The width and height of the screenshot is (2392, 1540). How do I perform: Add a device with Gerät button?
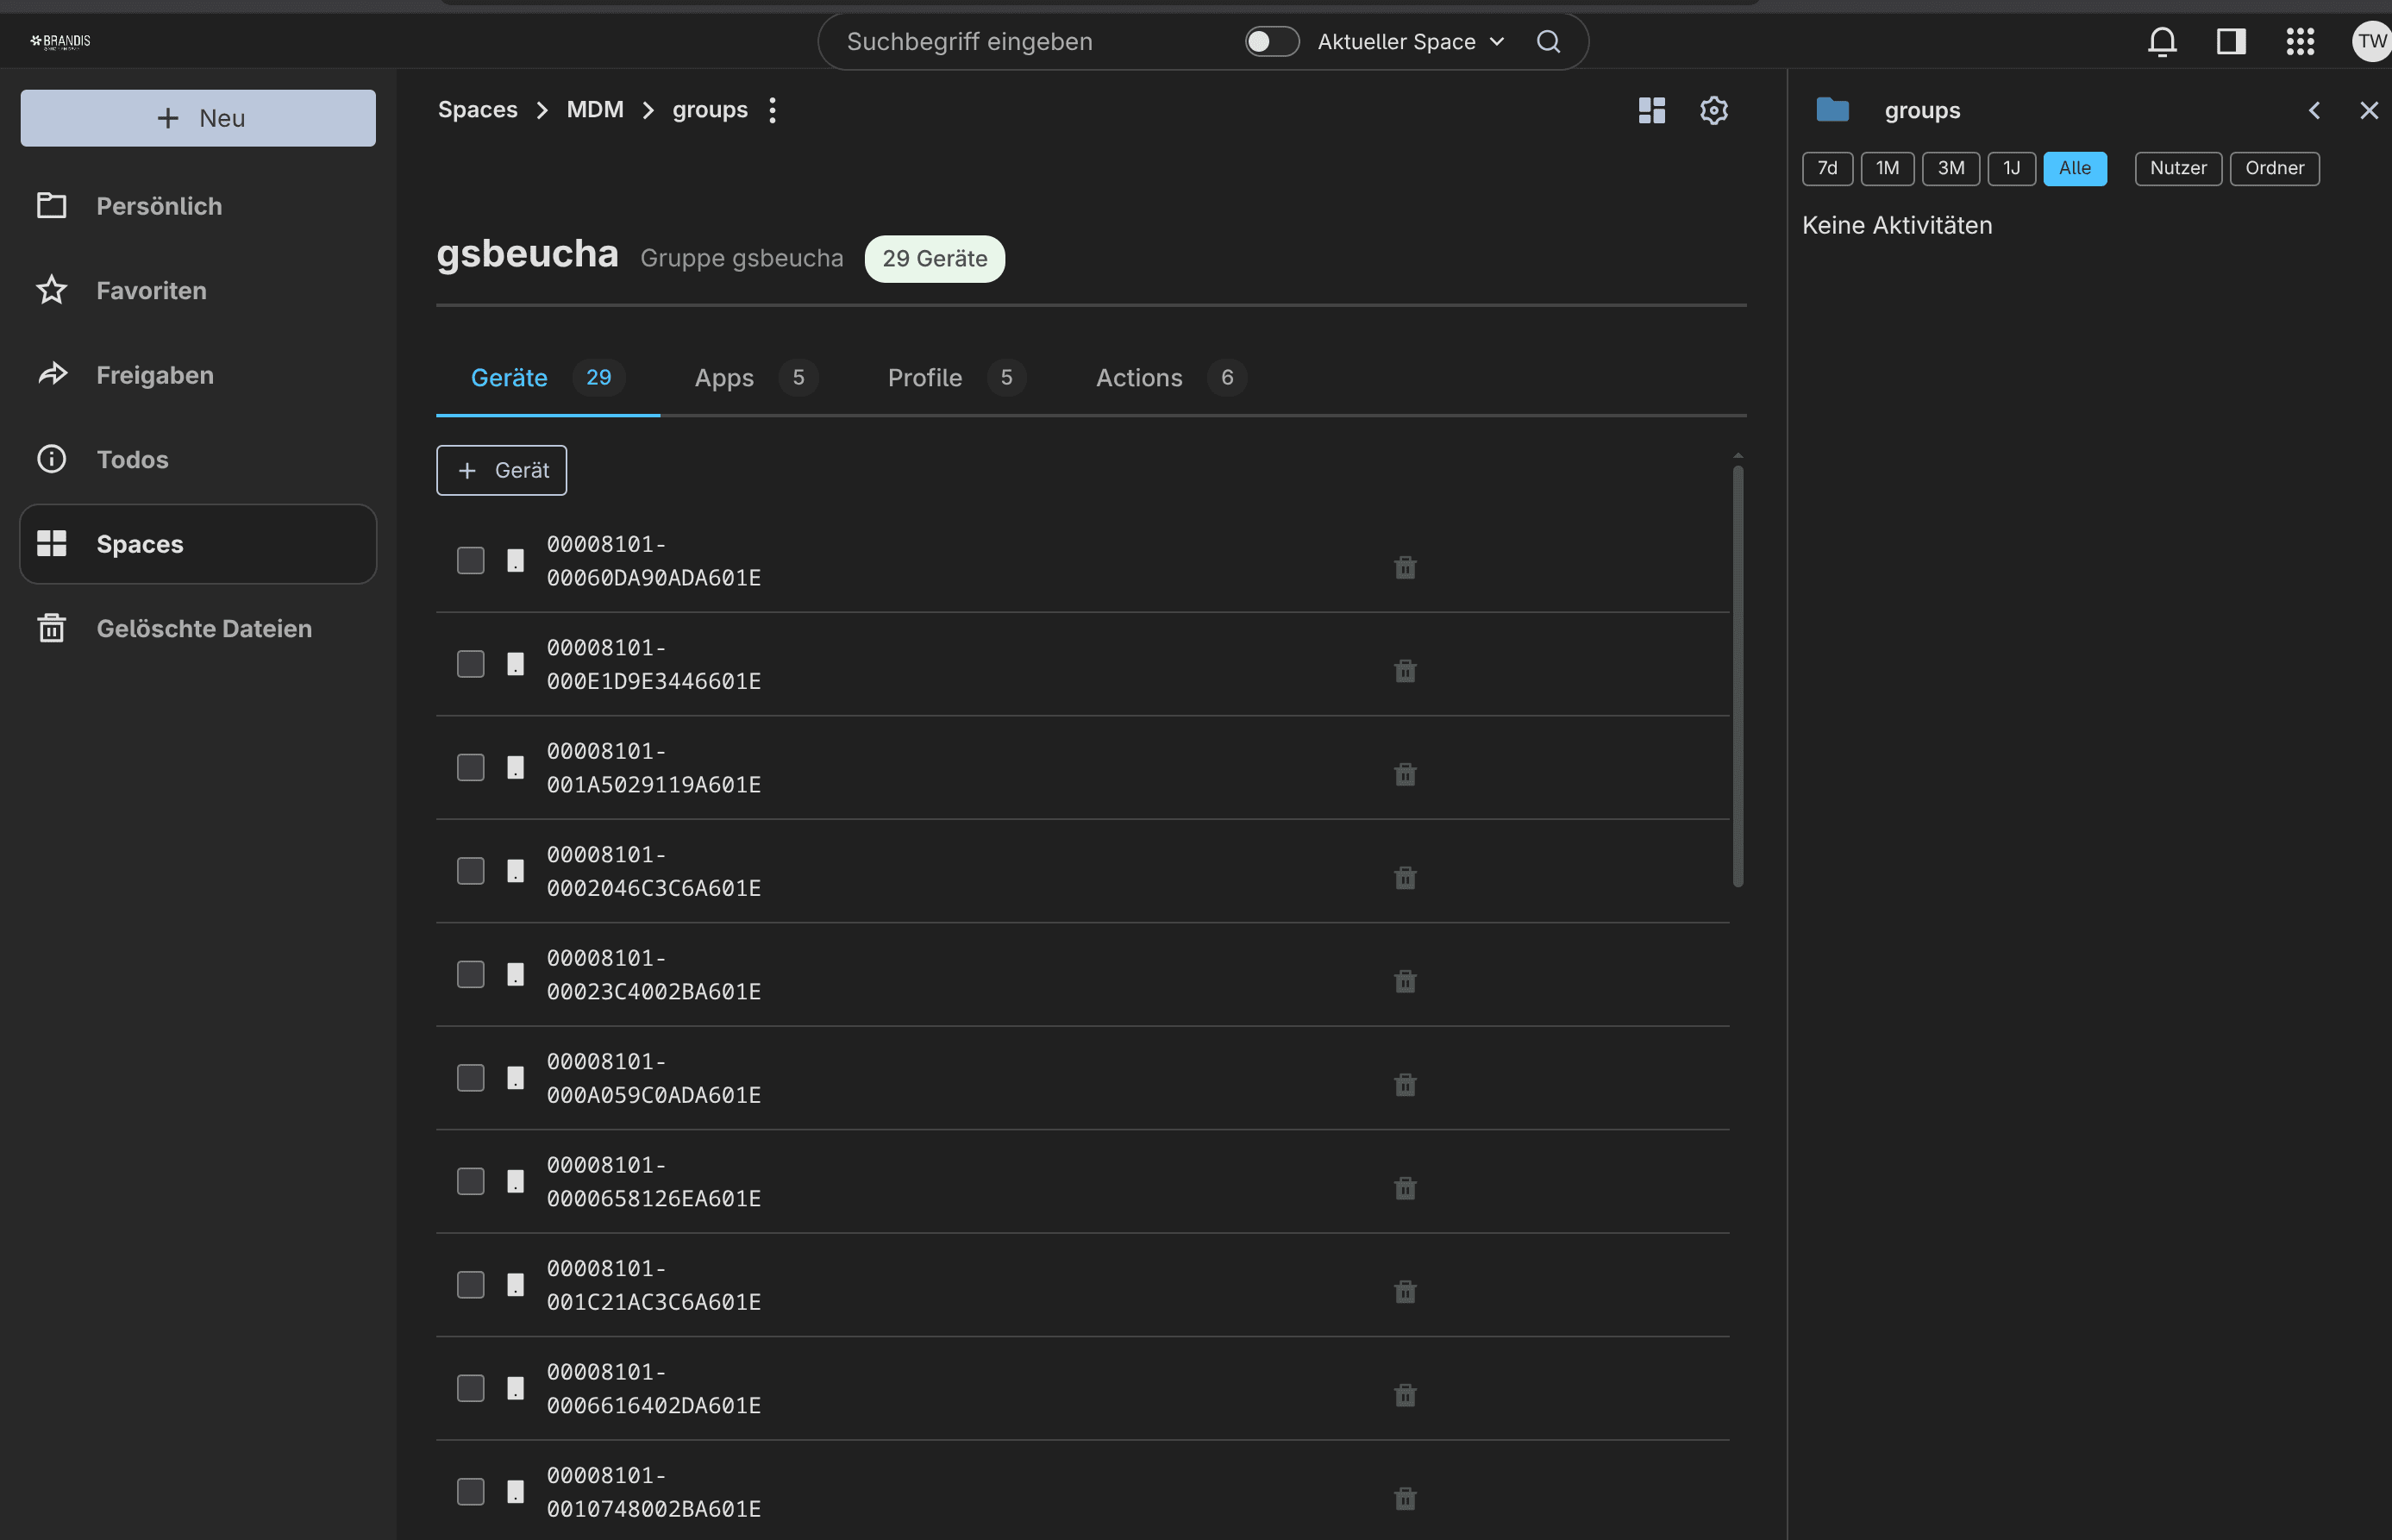tap(502, 470)
